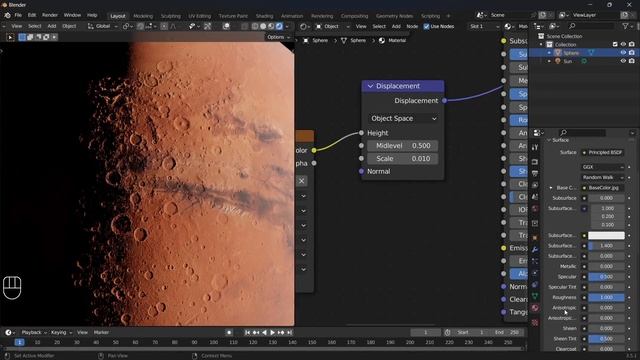Click the white Subsurface Color swatch
Viewport: 640px width, 360px height.
tap(606, 236)
